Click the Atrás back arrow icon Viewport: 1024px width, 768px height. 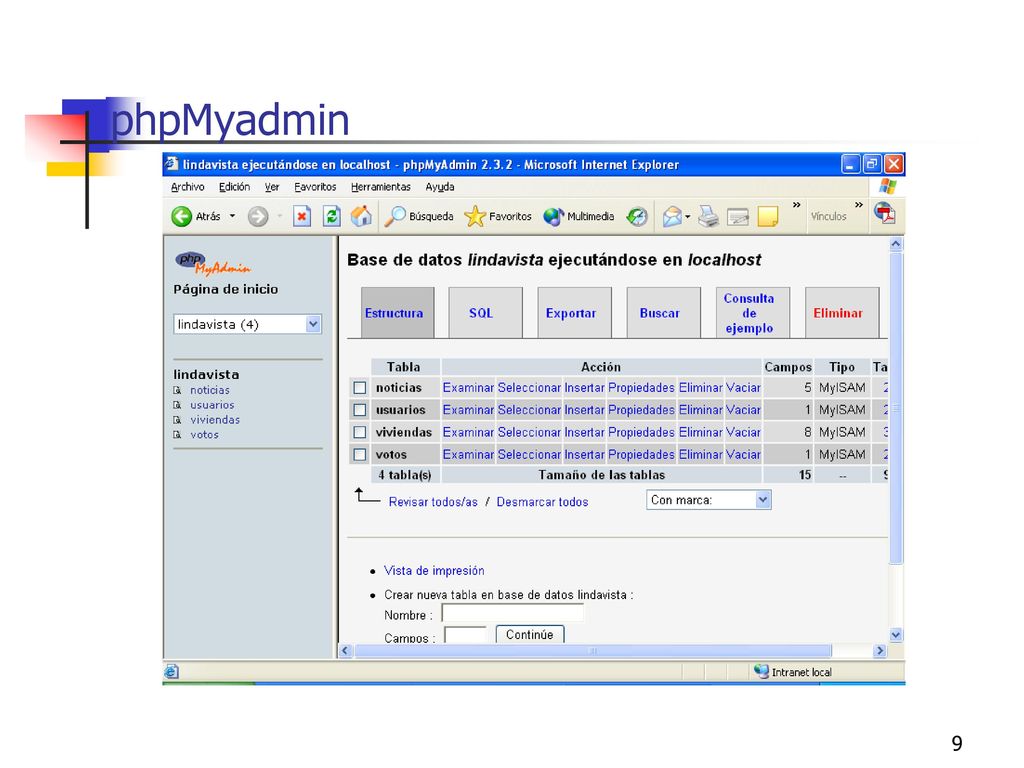tap(181, 216)
